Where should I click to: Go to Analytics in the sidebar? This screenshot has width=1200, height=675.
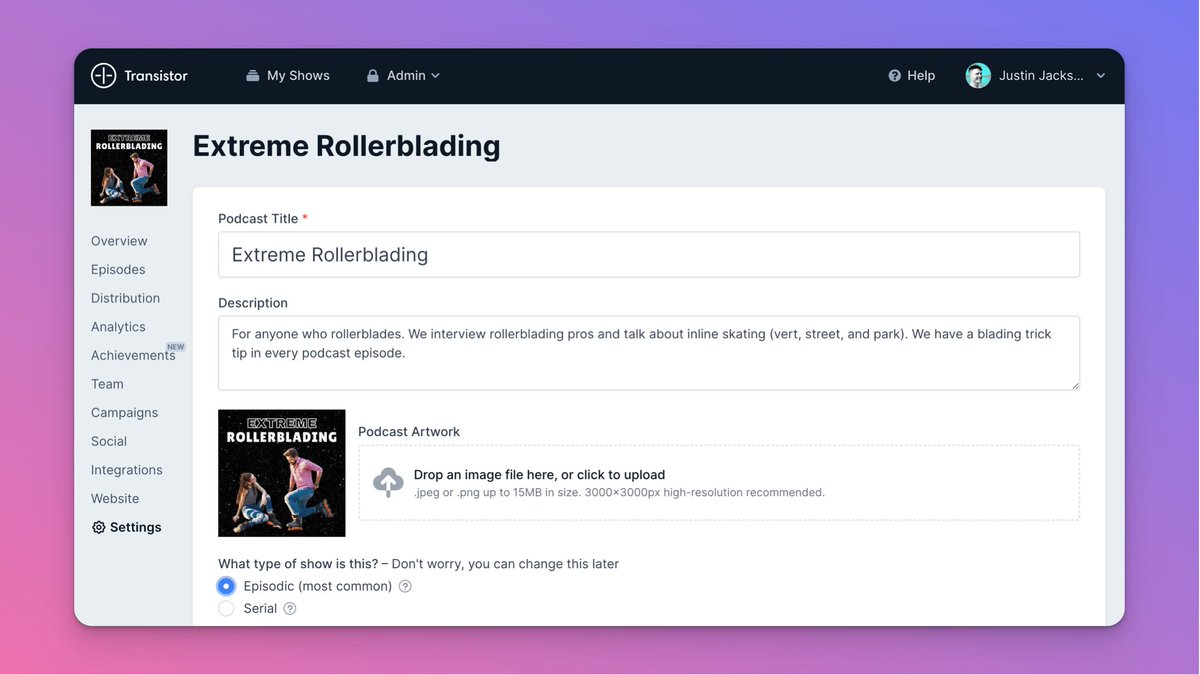[118, 327]
